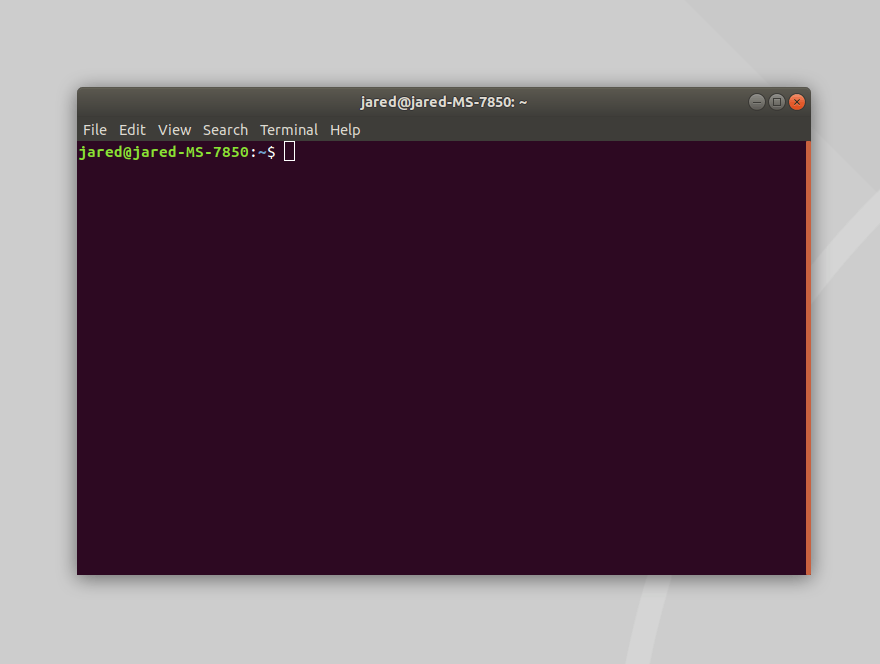Viewport: 880px width, 664px height.
Task: Click the window title jared@jared-MS-7850: ~
Action: [443, 102]
